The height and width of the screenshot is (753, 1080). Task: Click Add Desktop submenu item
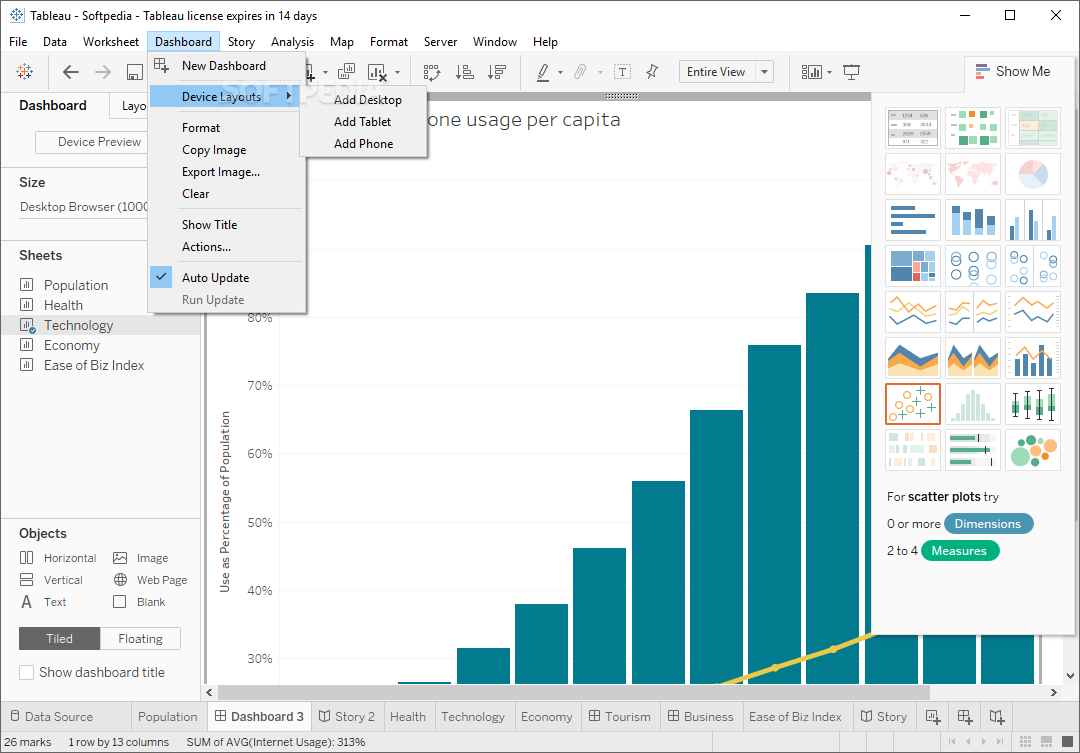tap(363, 100)
